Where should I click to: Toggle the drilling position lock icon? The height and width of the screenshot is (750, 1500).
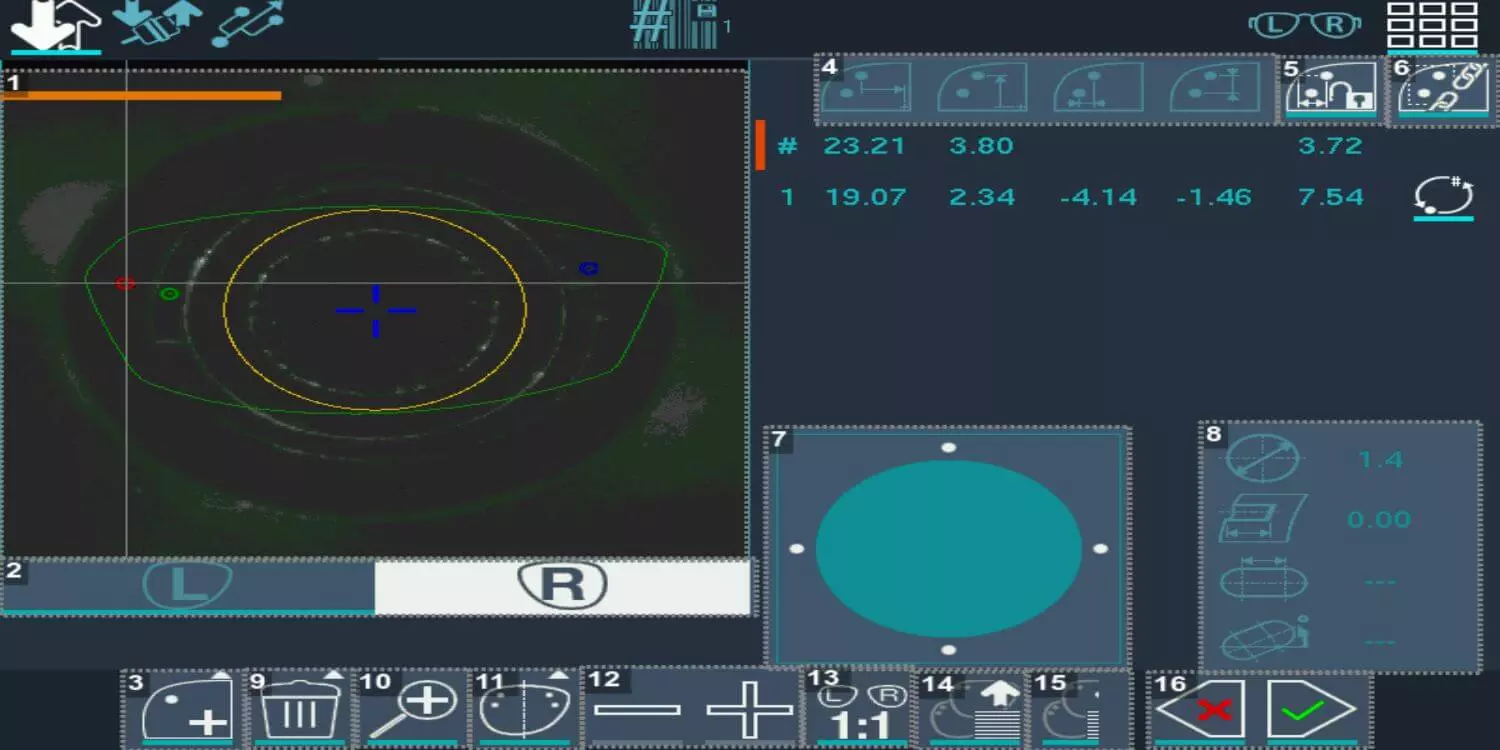click(1330, 89)
